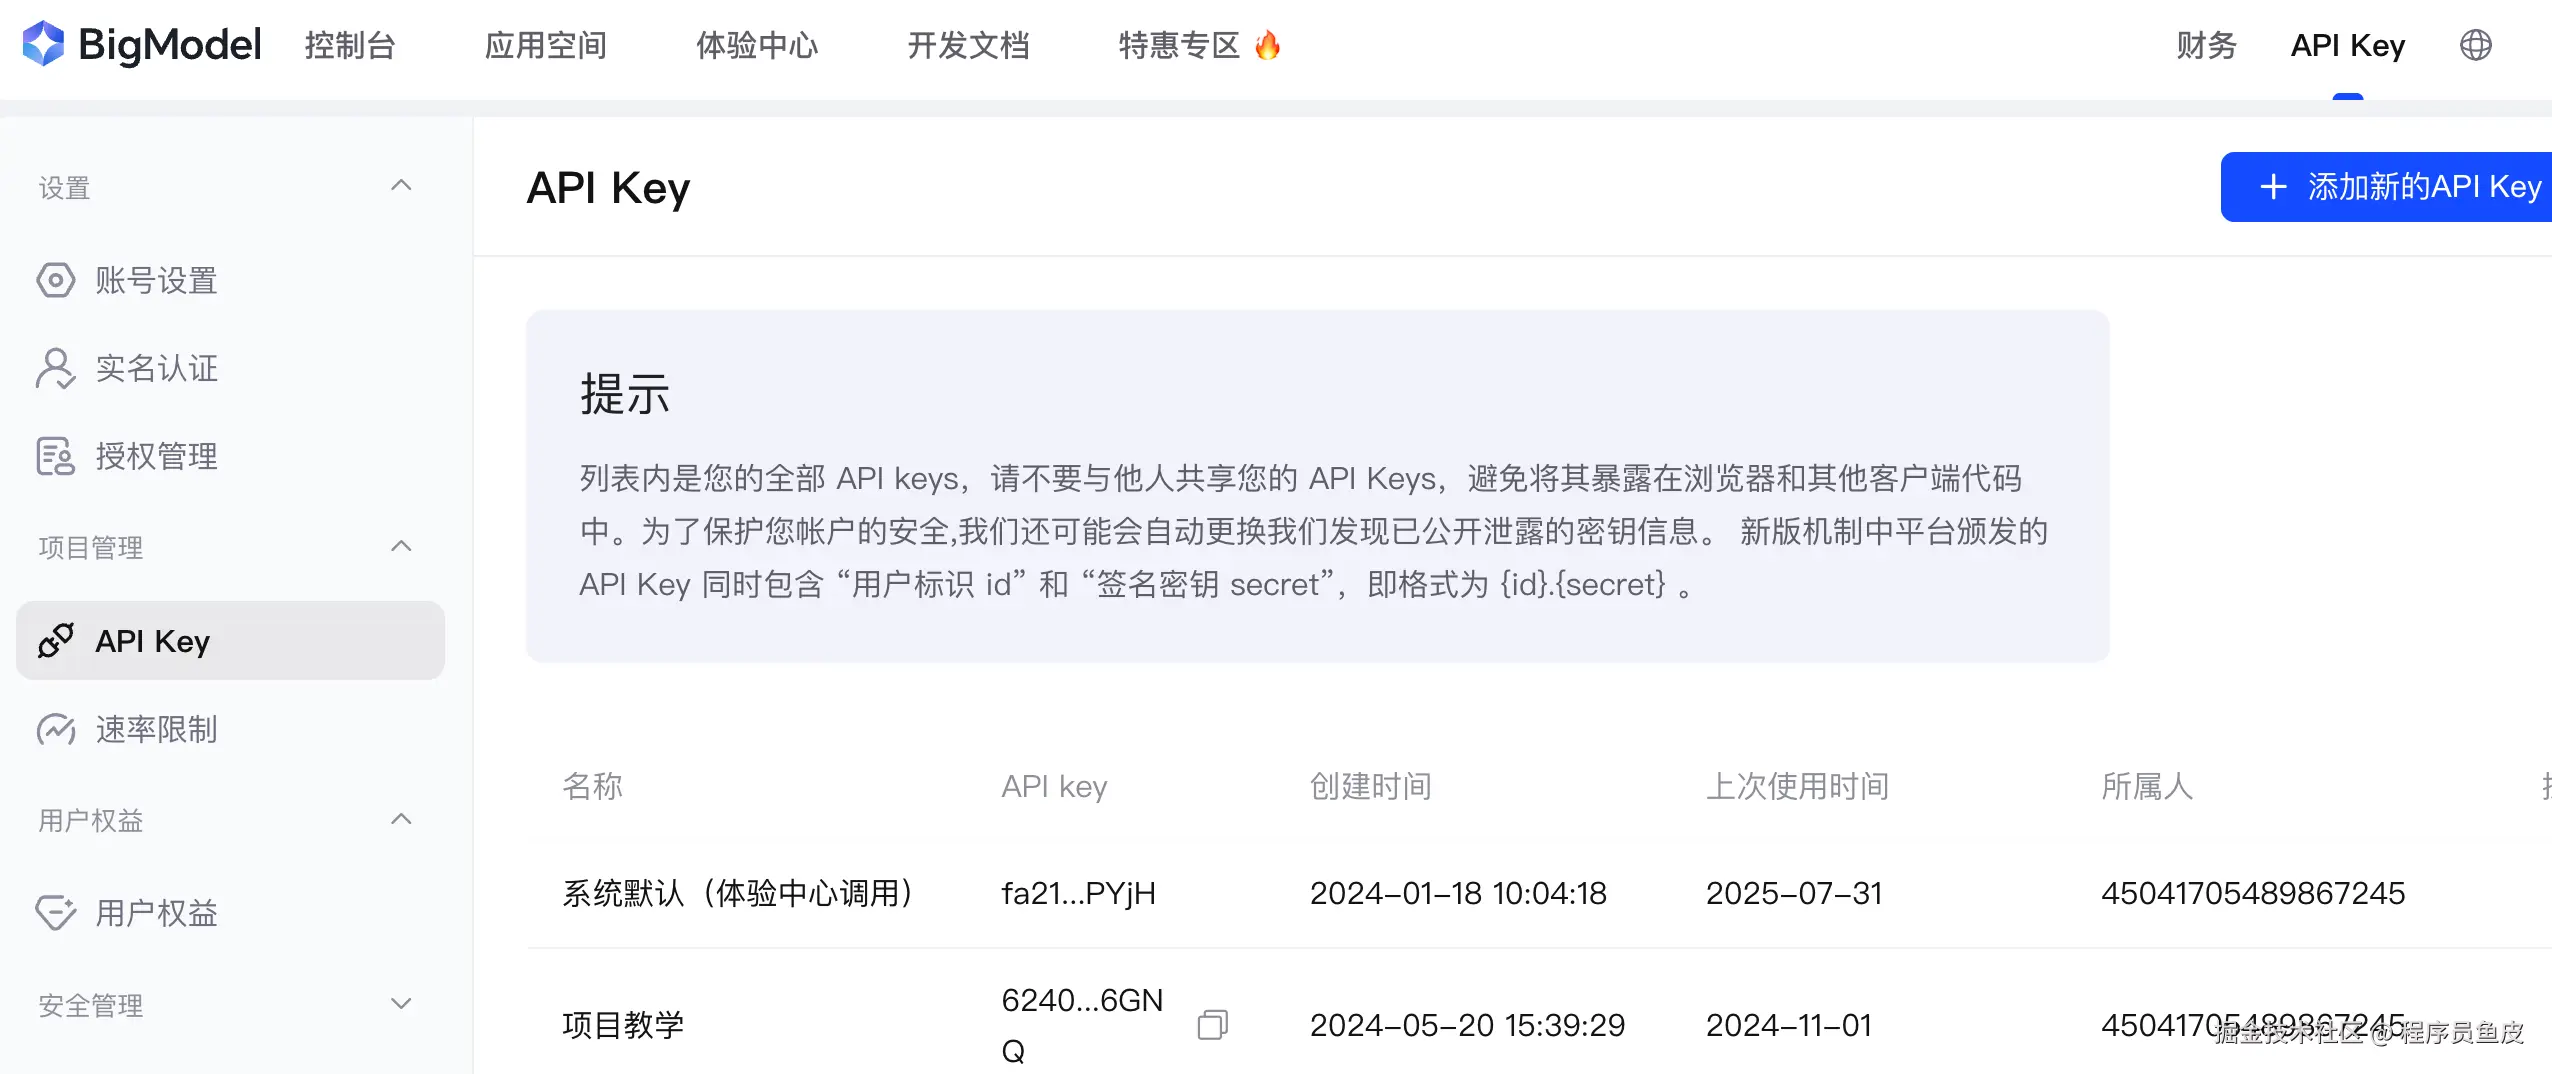Click the 实名认证 person icon

(56, 368)
